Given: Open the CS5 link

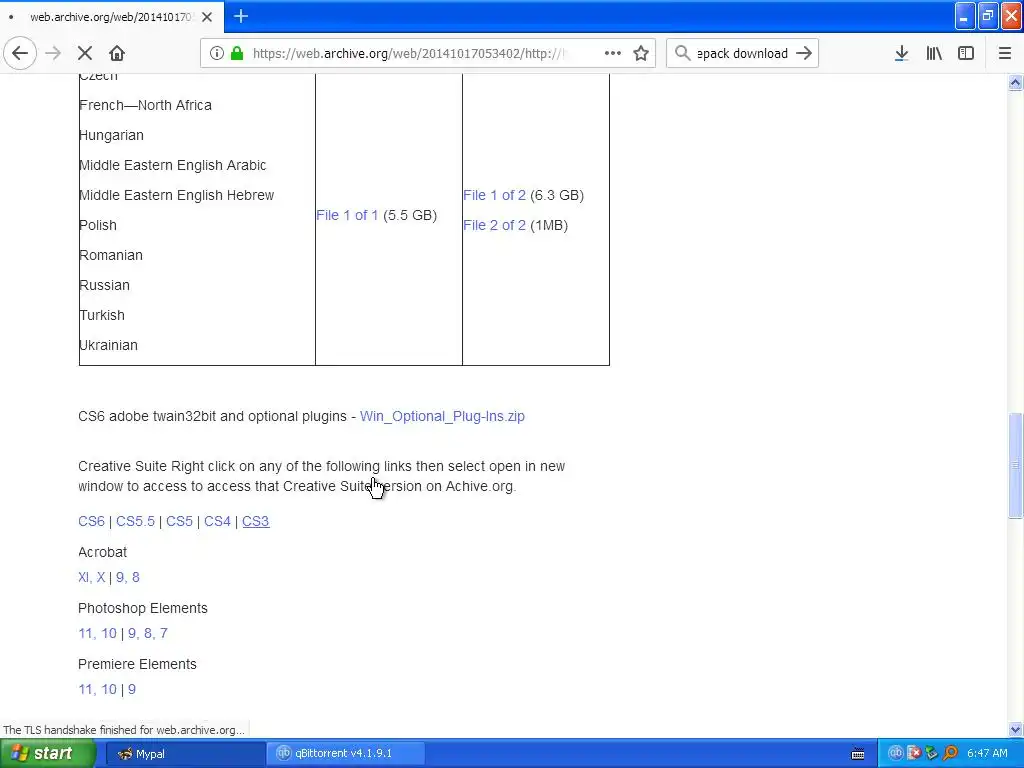Looking at the screenshot, I should [x=179, y=521].
